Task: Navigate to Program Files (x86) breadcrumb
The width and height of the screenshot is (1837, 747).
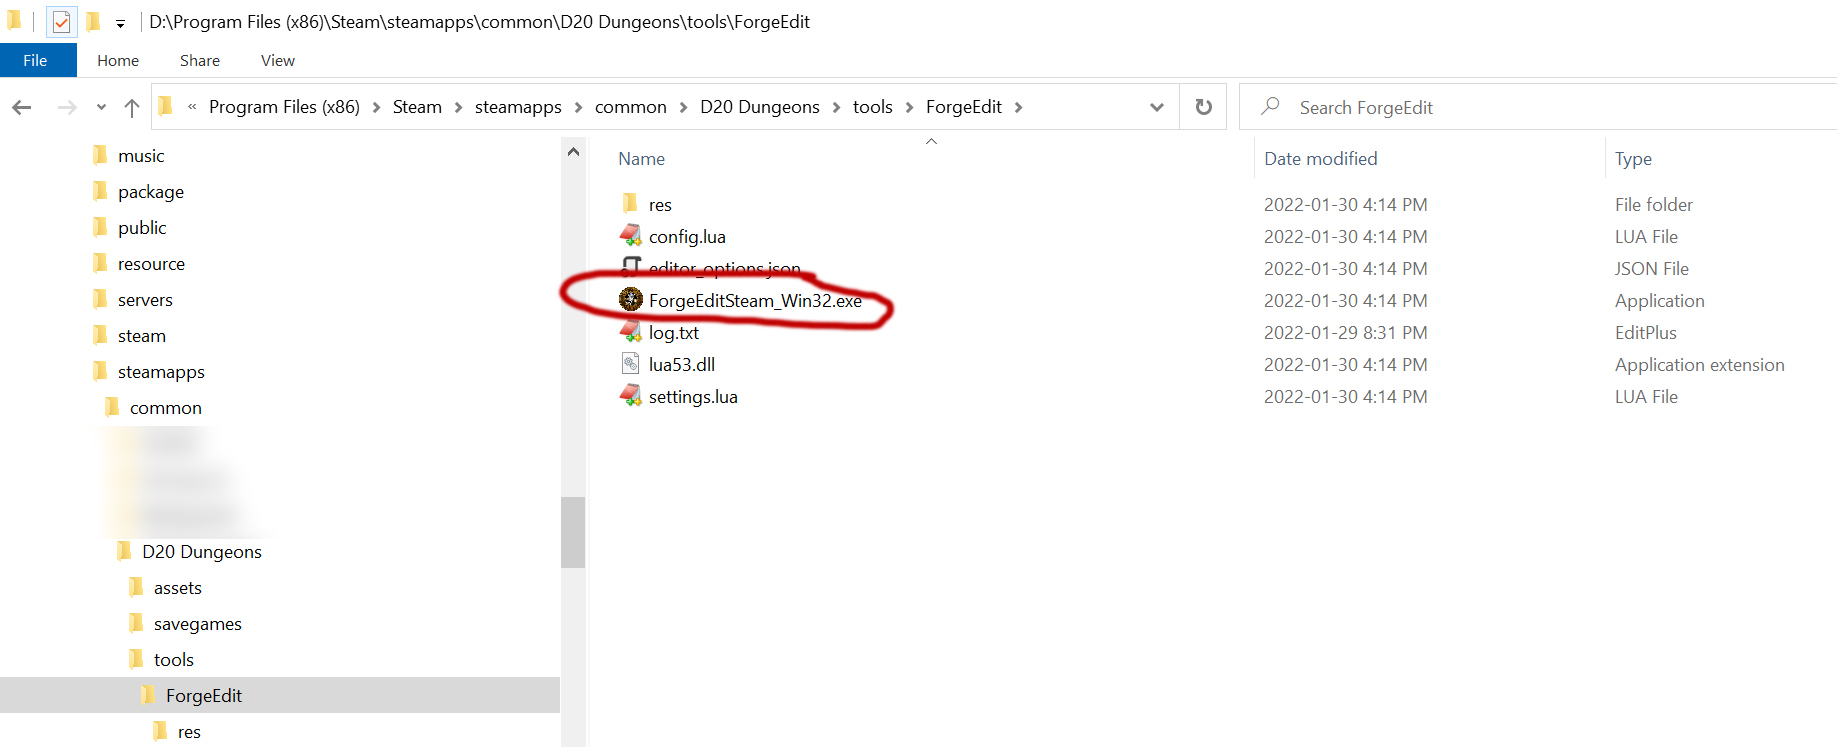Action: [284, 107]
